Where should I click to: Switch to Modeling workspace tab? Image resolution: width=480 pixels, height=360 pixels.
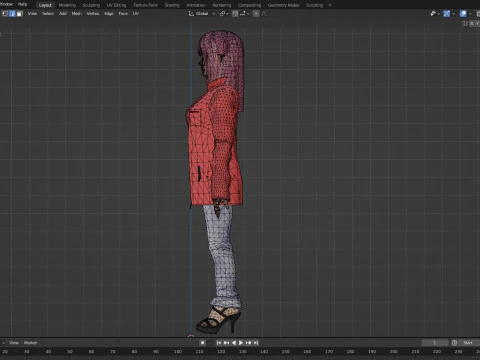(x=67, y=5)
